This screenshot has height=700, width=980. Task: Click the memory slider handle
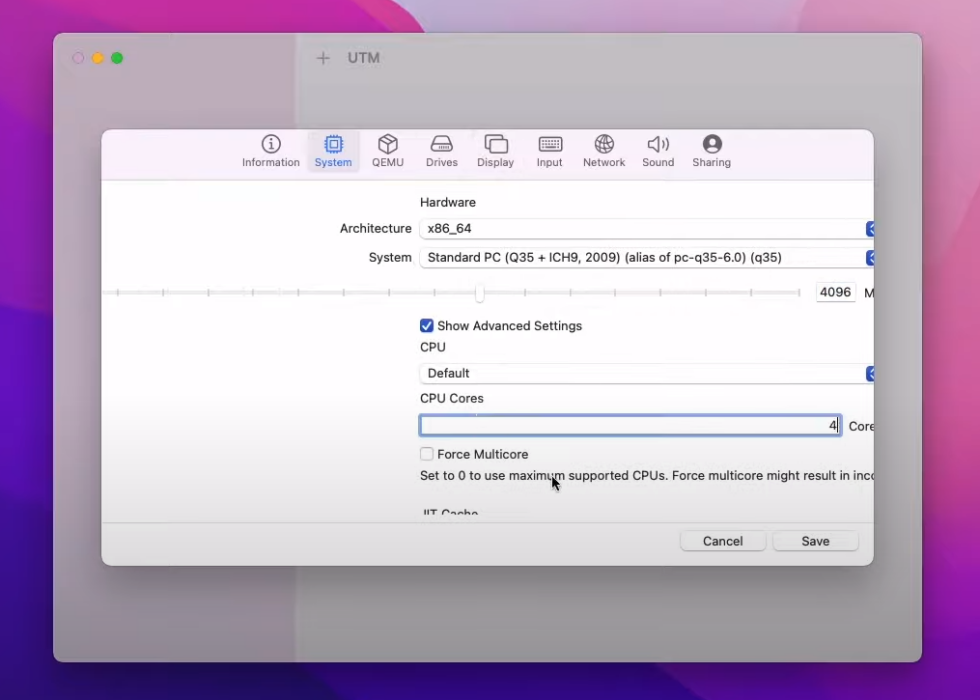(480, 293)
